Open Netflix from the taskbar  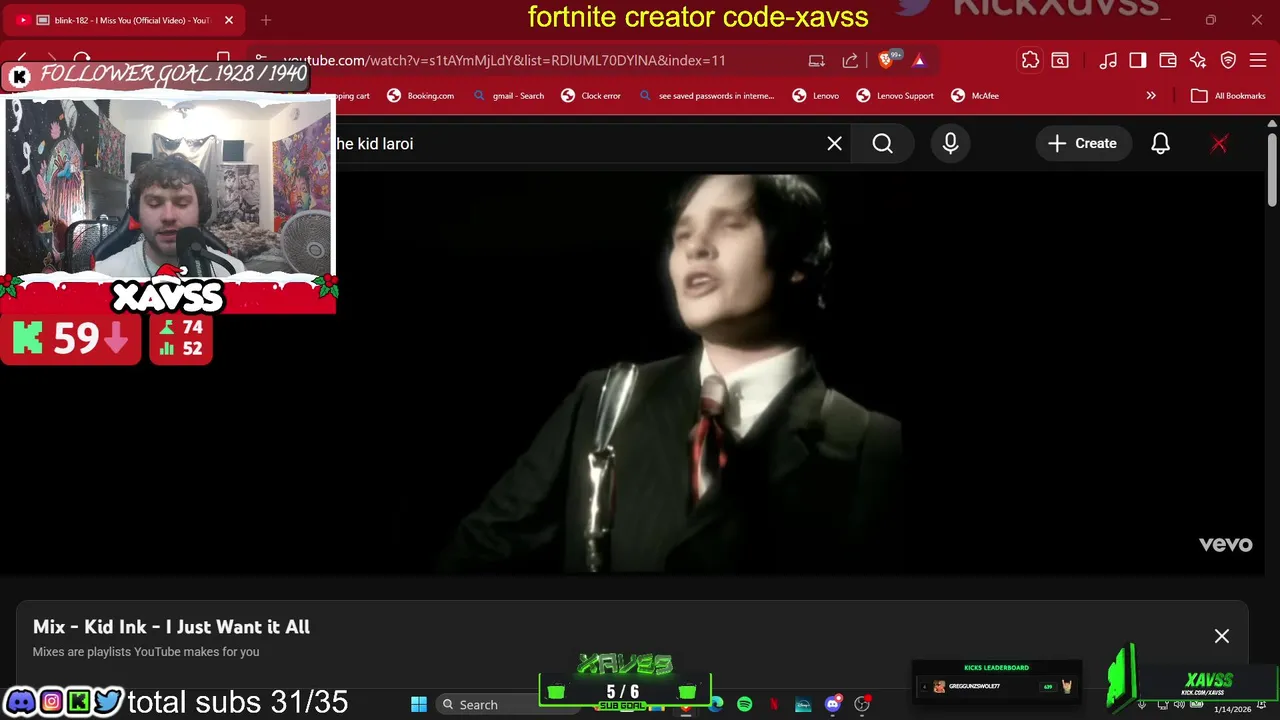(x=774, y=705)
